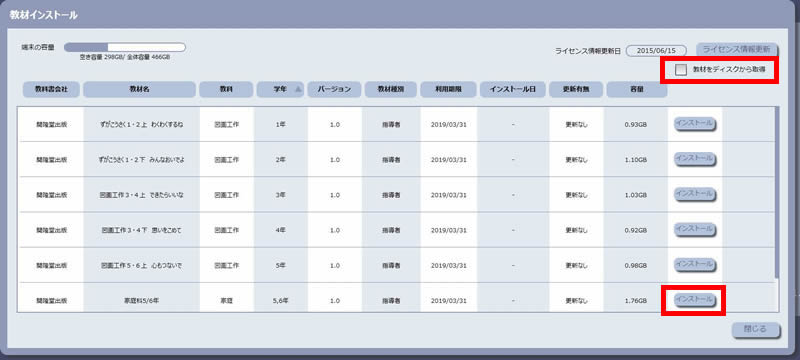800x360 pixels.
Task: Click the 4年 grade cell
Action: coord(281,230)
